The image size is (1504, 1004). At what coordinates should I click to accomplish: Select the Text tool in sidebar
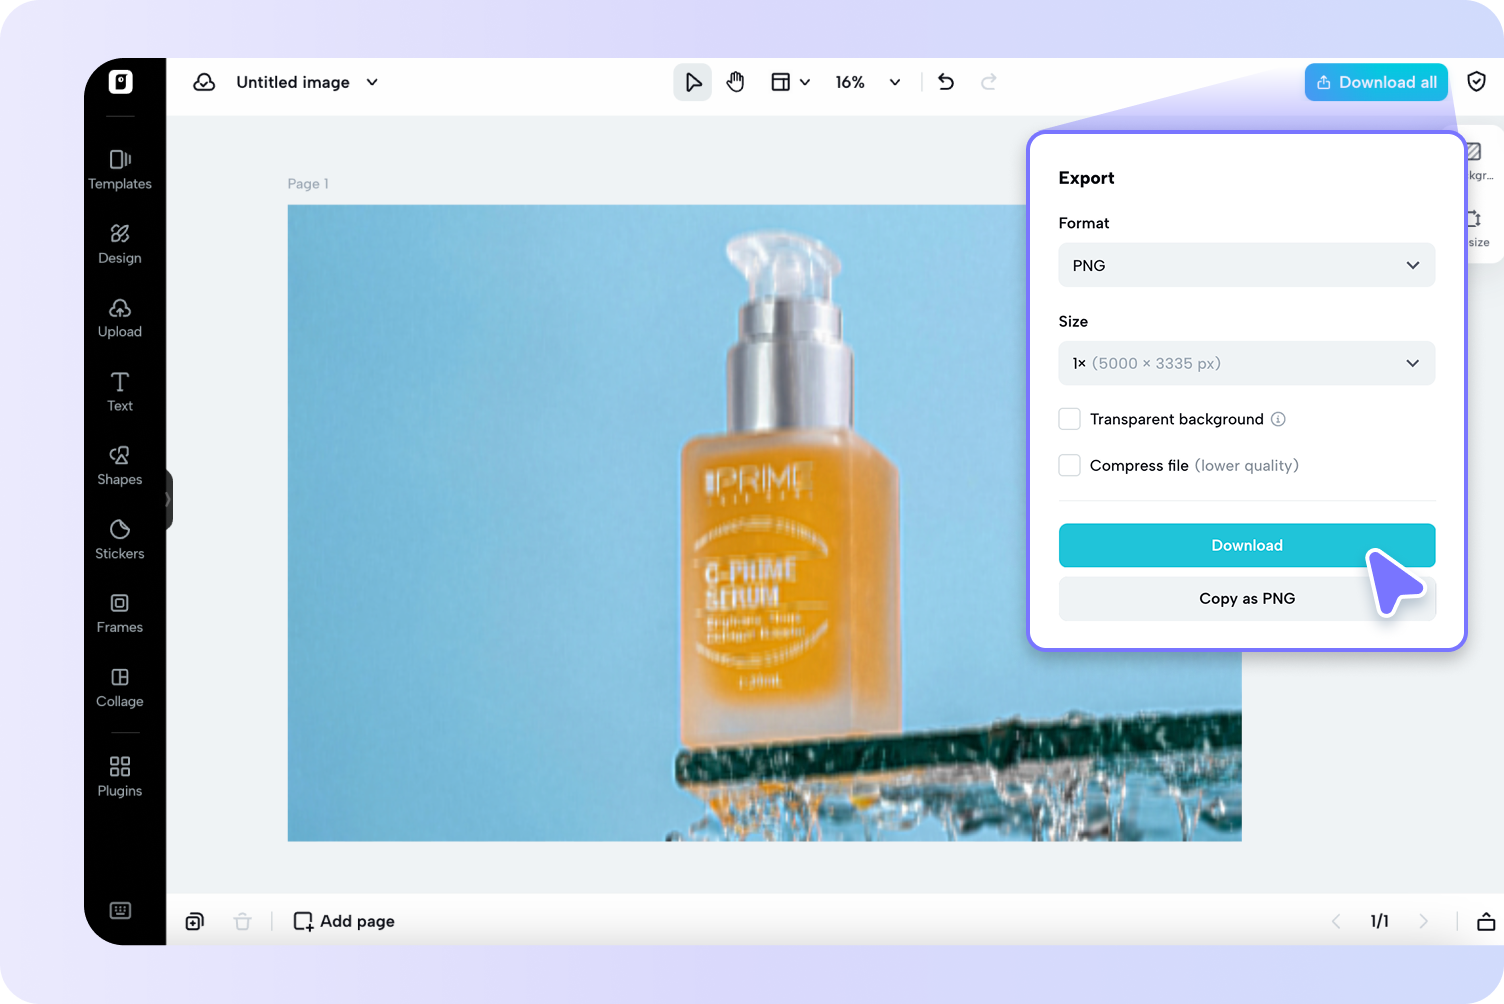[120, 392]
